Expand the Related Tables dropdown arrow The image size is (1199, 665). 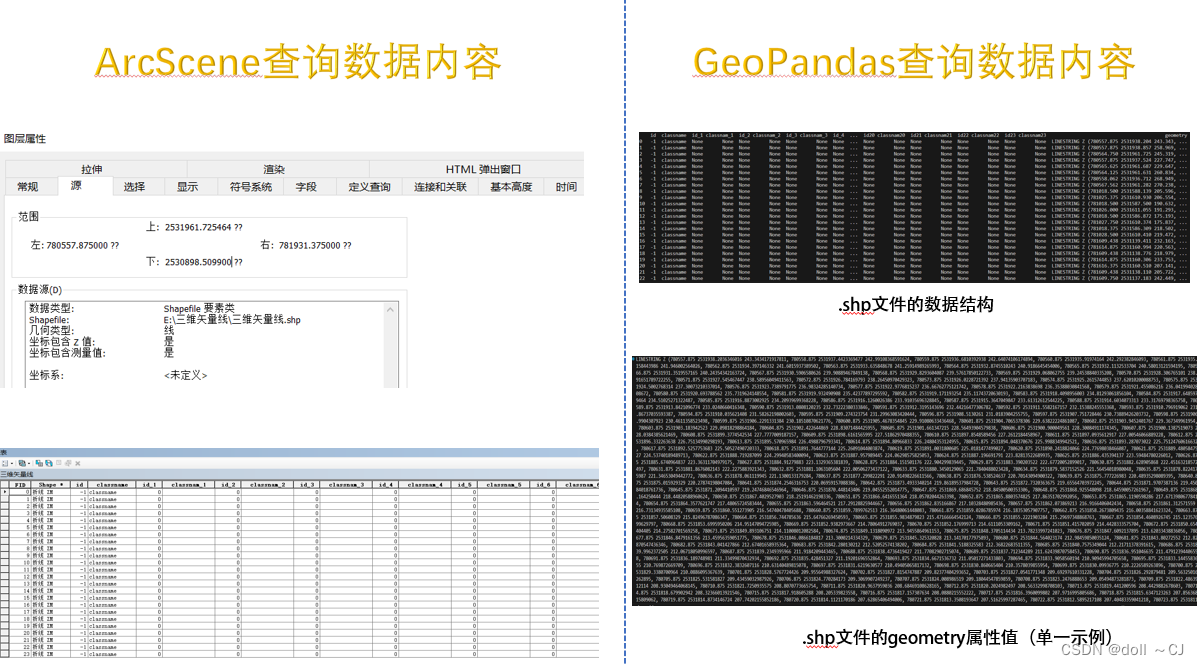click(29, 463)
